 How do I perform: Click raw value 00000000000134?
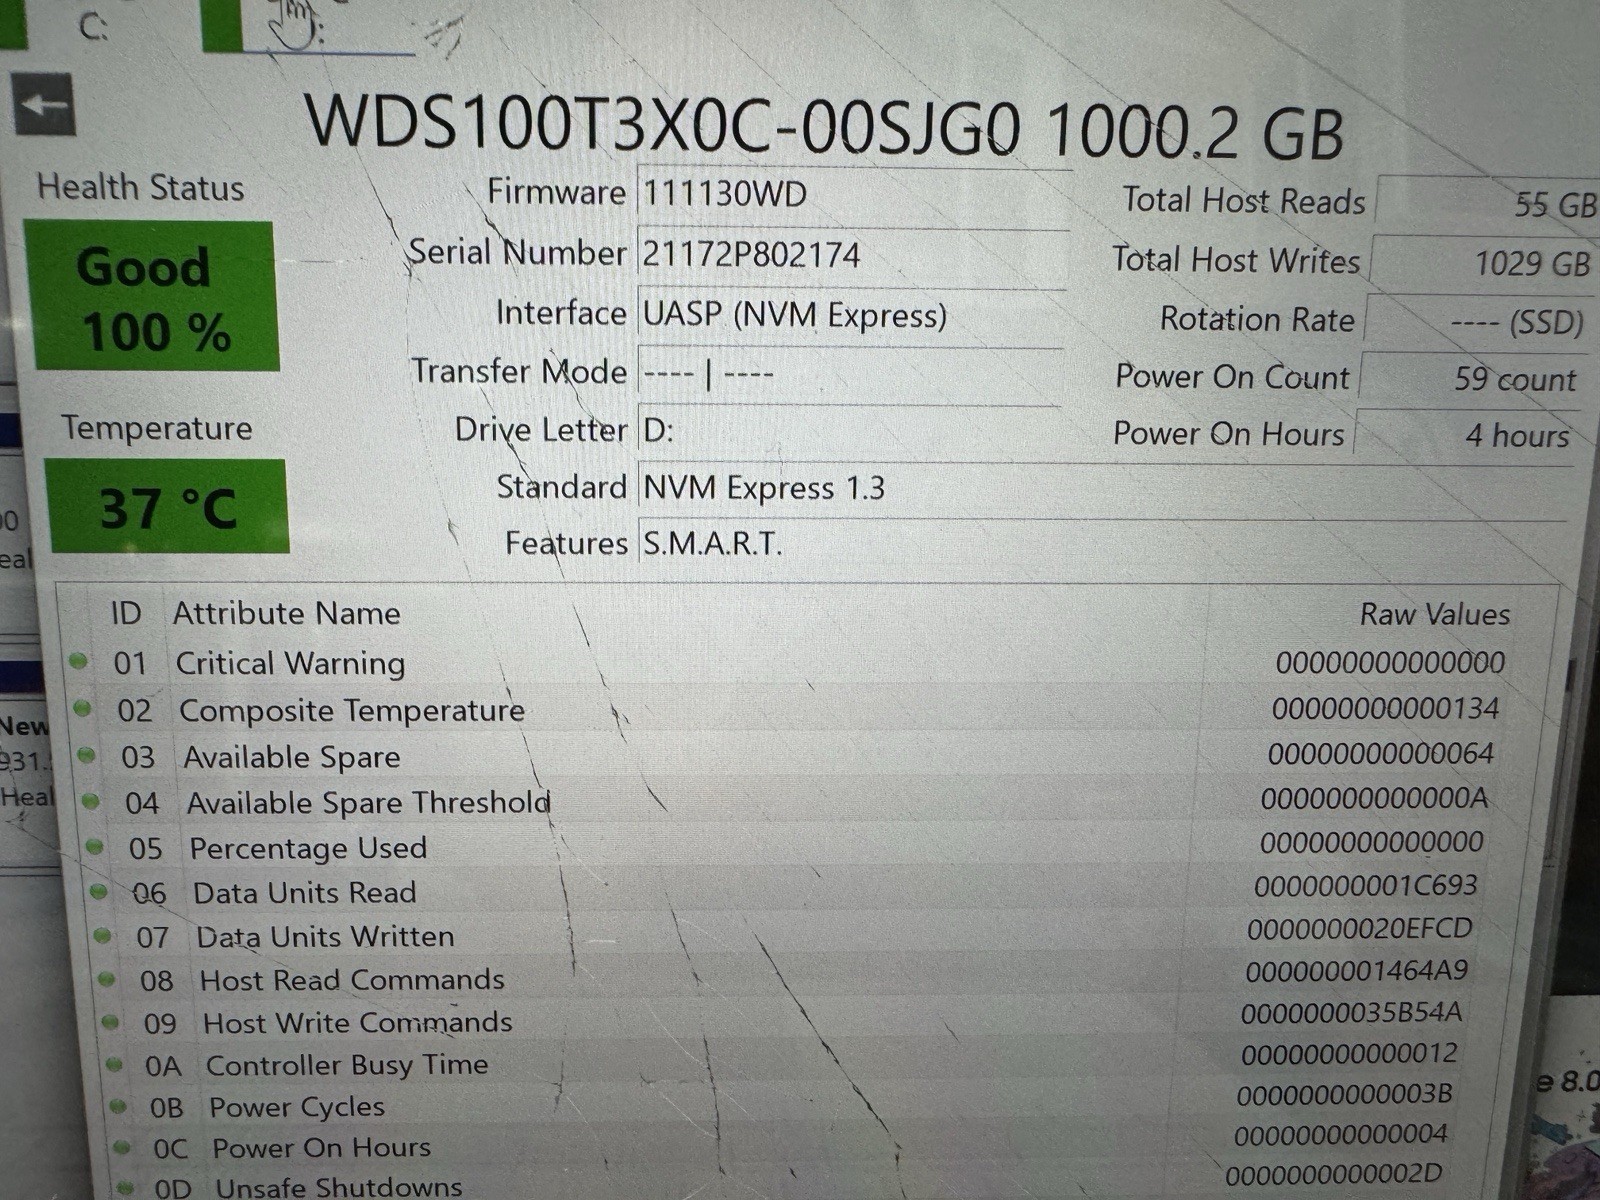pos(1385,709)
